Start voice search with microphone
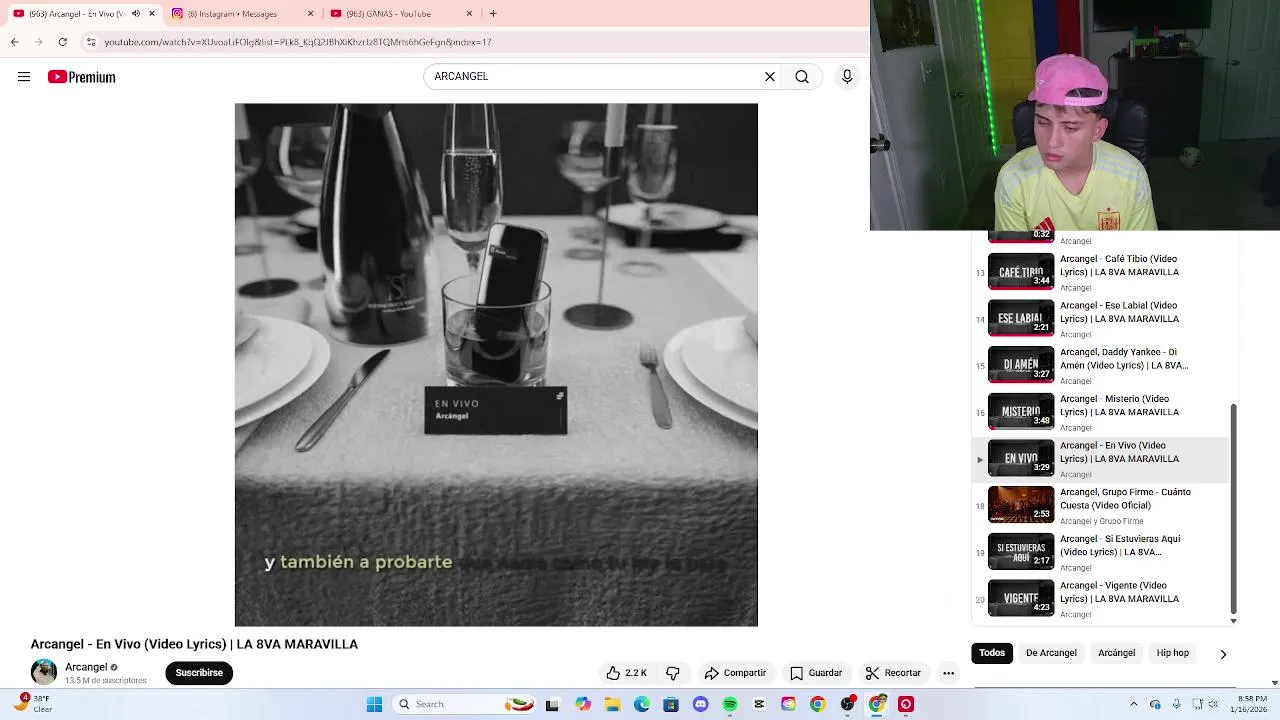The image size is (1280, 720). click(847, 77)
